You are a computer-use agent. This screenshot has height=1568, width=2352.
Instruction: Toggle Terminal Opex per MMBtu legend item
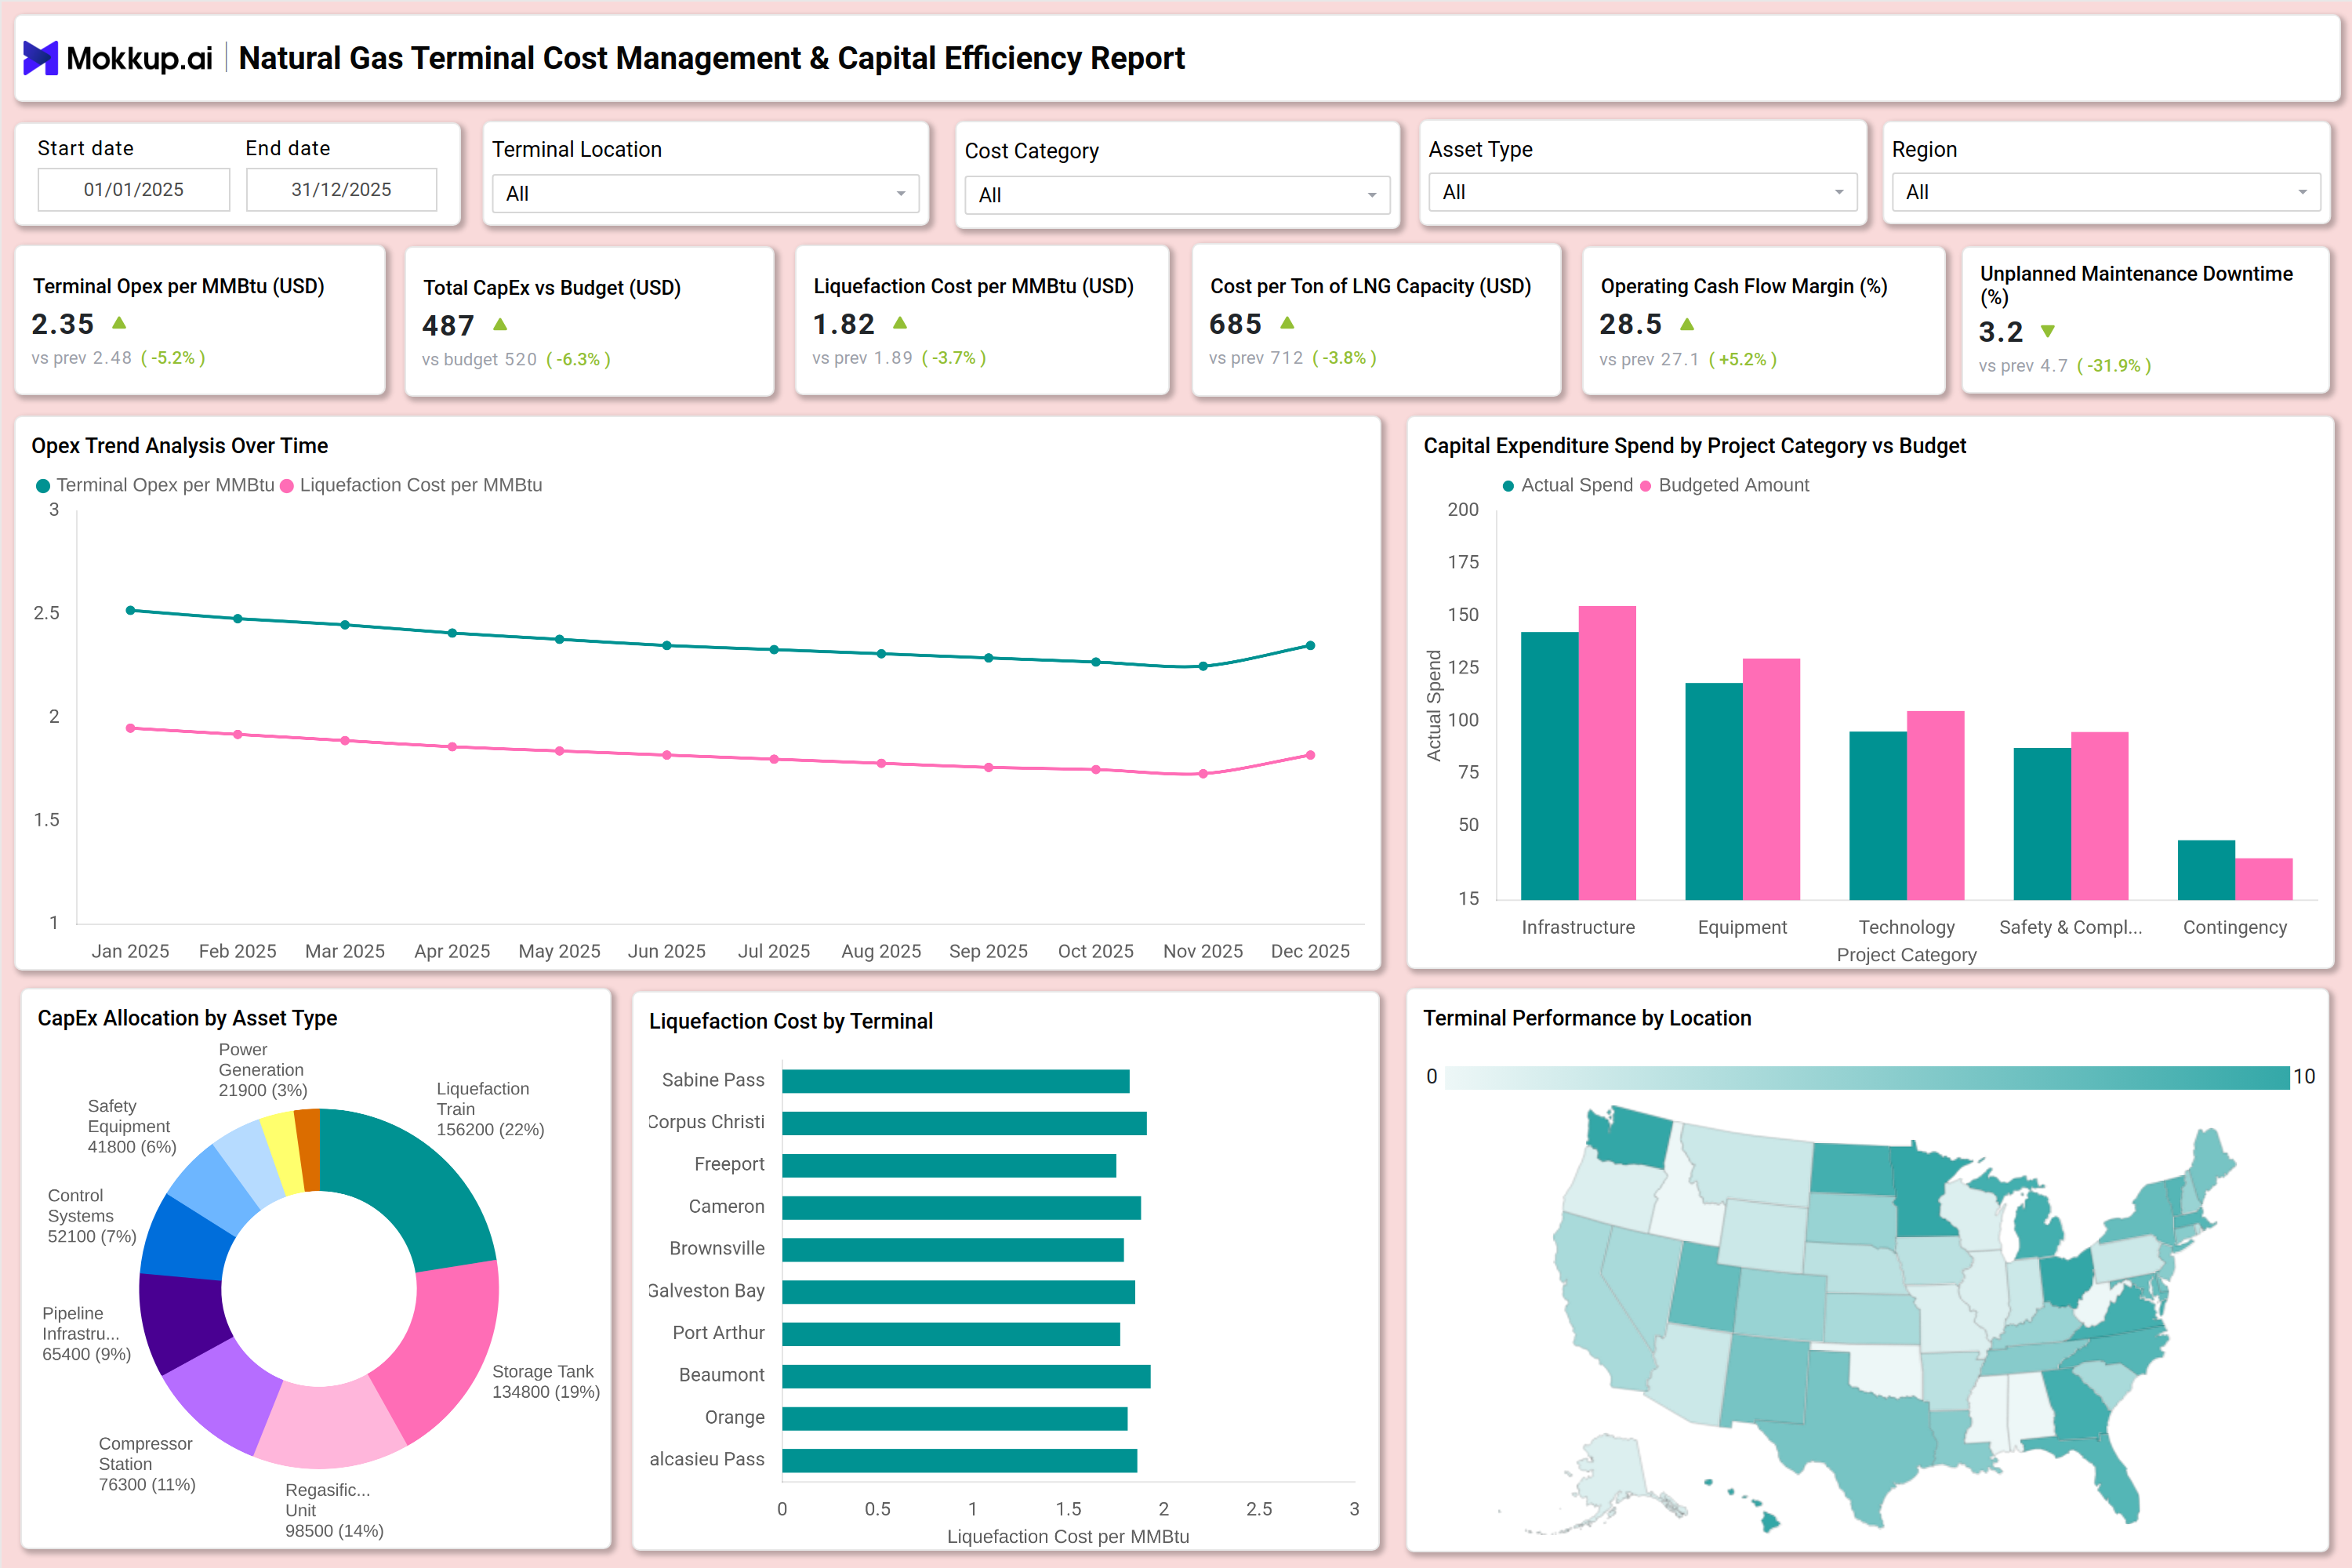tap(155, 485)
